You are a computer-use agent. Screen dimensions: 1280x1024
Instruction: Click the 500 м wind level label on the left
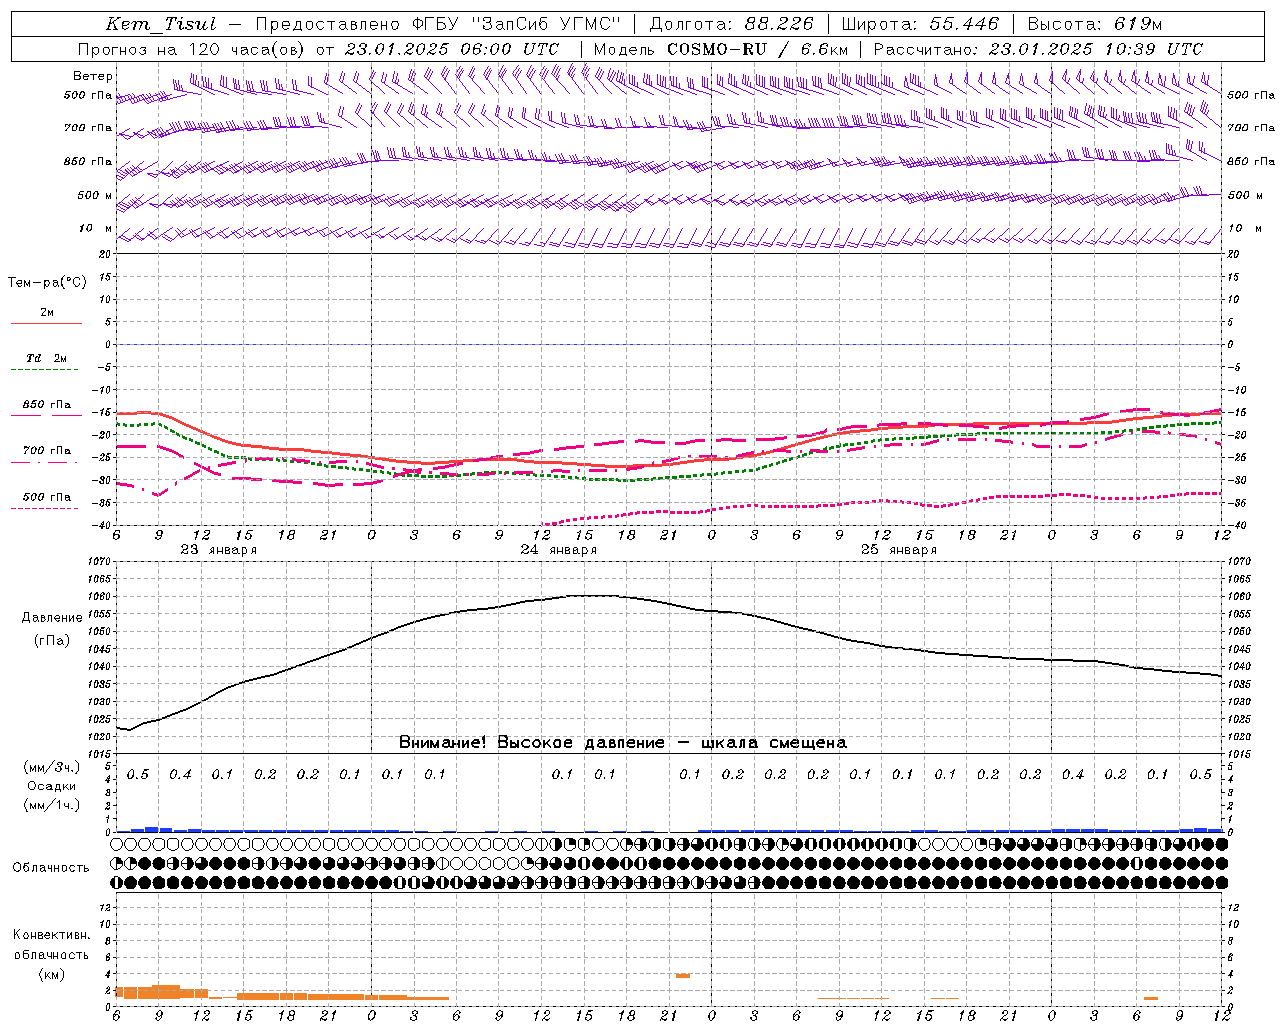(x=95, y=195)
